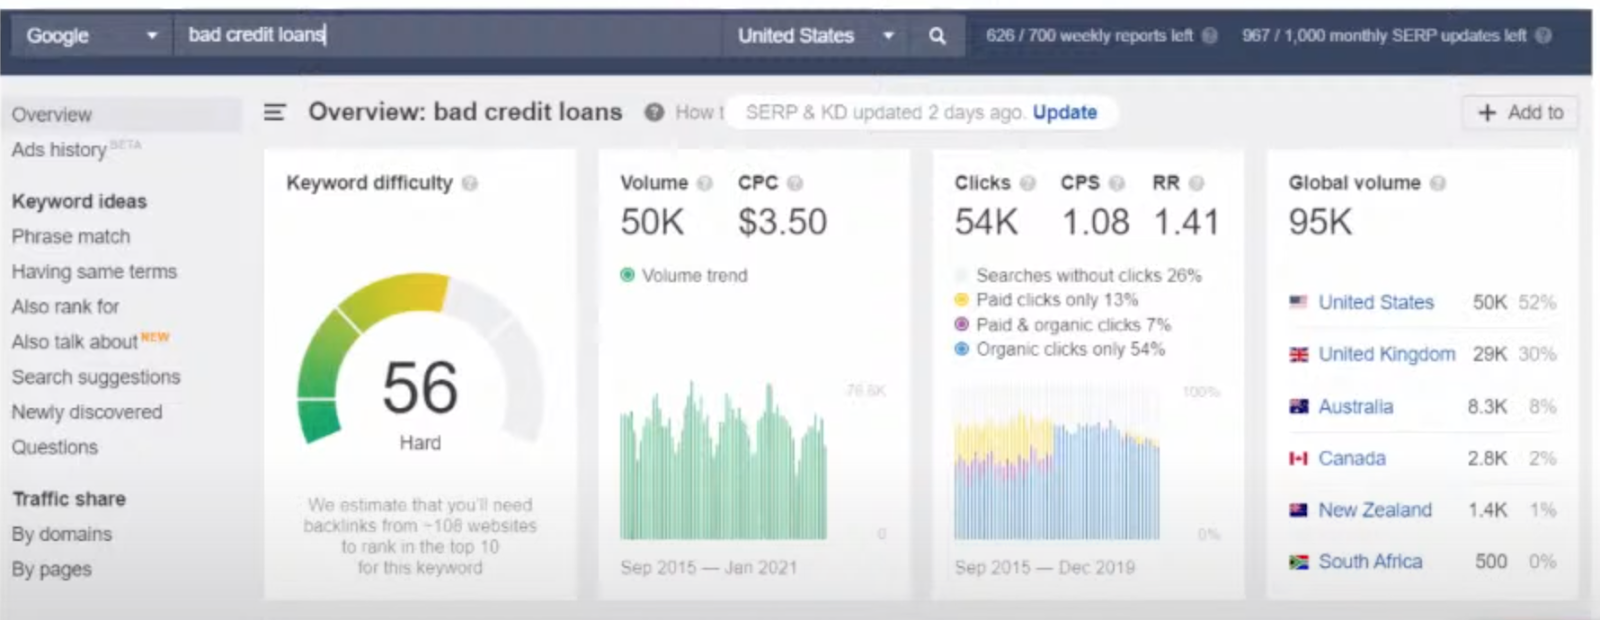Click the Australia flag icon
Screen dimensions: 1600x620
1298,406
